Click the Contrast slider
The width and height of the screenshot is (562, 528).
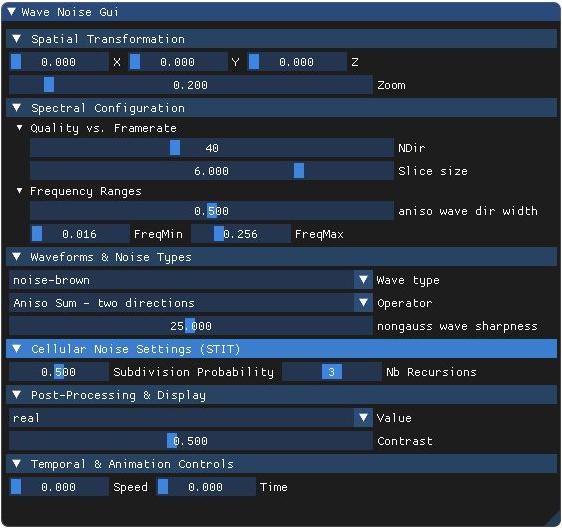pyautogui.click(x=191, y=441)
